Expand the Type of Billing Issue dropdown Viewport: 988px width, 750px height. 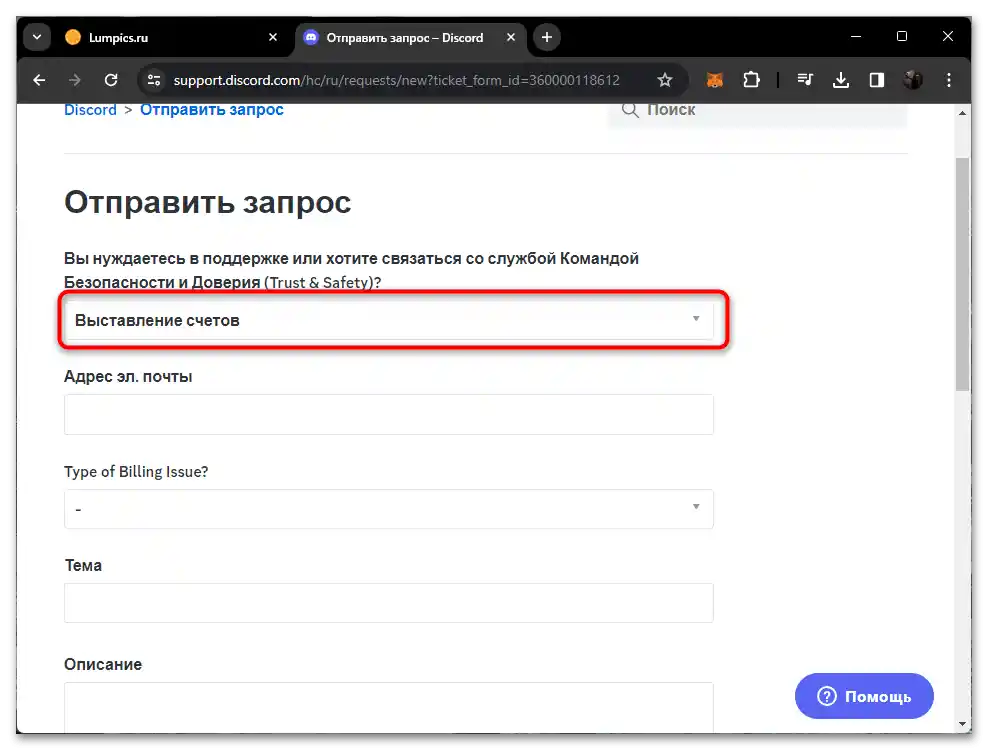389,509
